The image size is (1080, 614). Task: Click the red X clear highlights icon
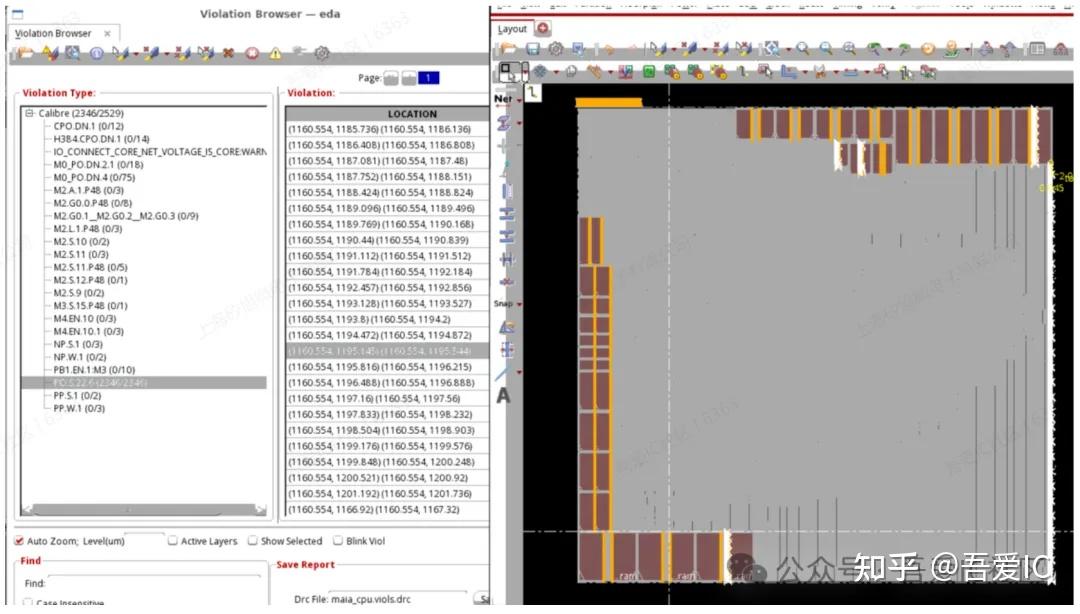click(229, 54)
